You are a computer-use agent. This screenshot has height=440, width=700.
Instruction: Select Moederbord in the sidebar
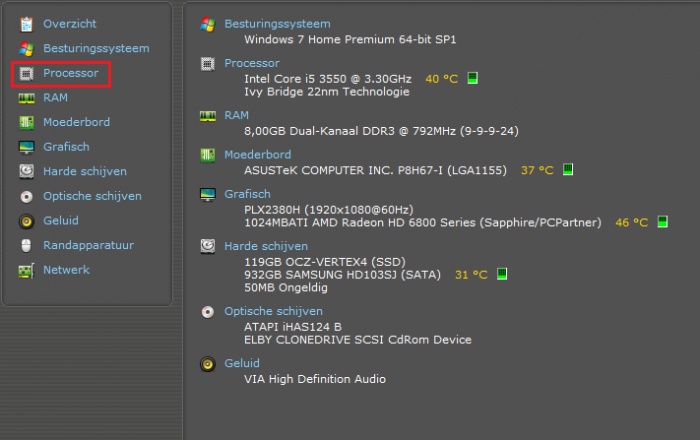click(x=76, y=122)
